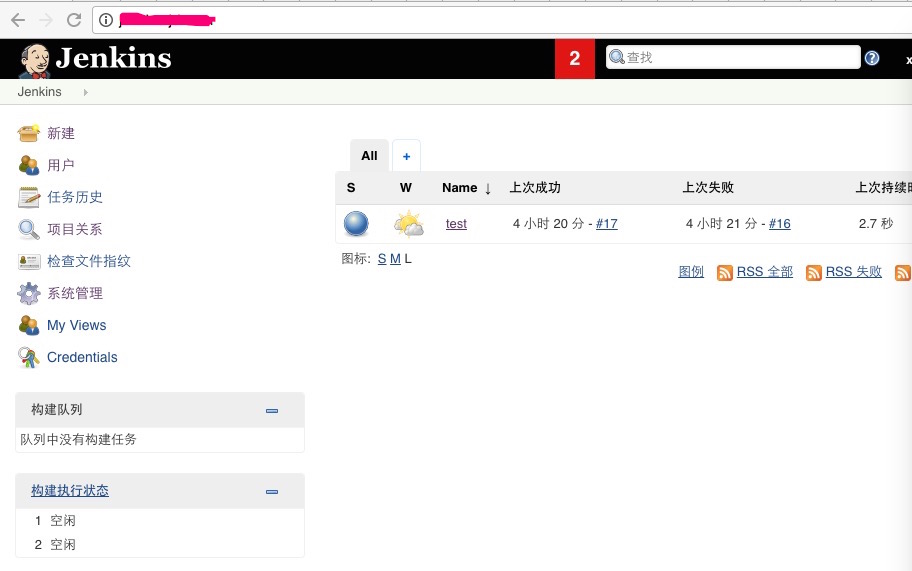912x571 pixels.
Task: Open last successful build #17
Action: click(607, 224)
